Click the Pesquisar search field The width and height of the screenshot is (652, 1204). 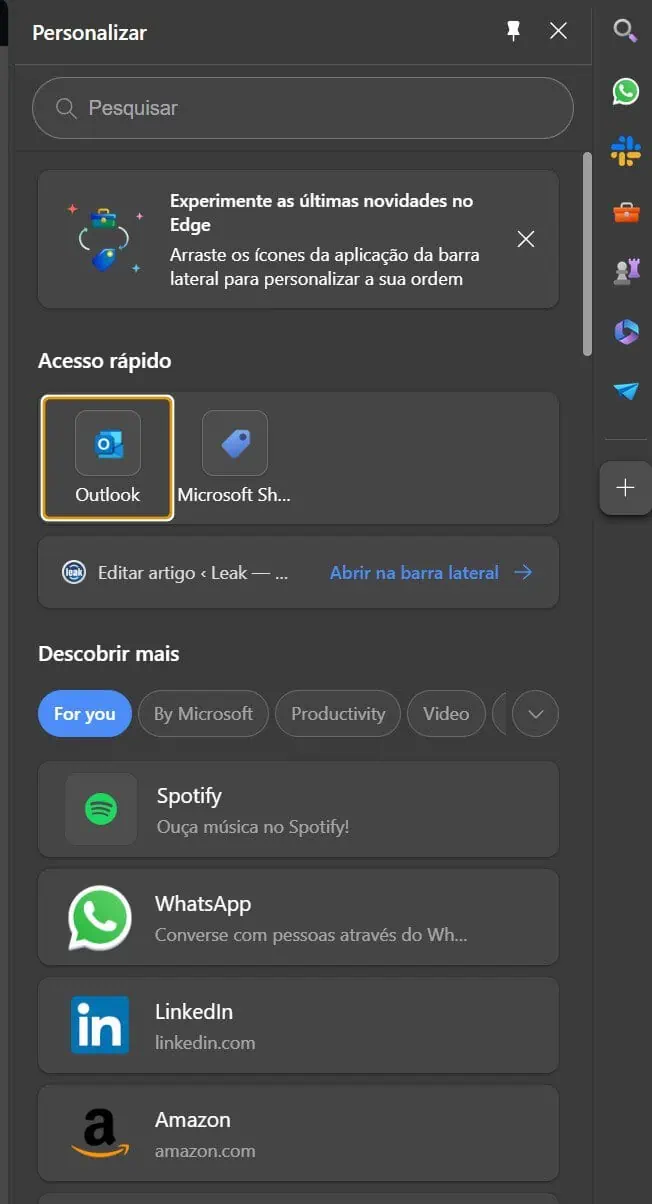click(x=303, y=108)
